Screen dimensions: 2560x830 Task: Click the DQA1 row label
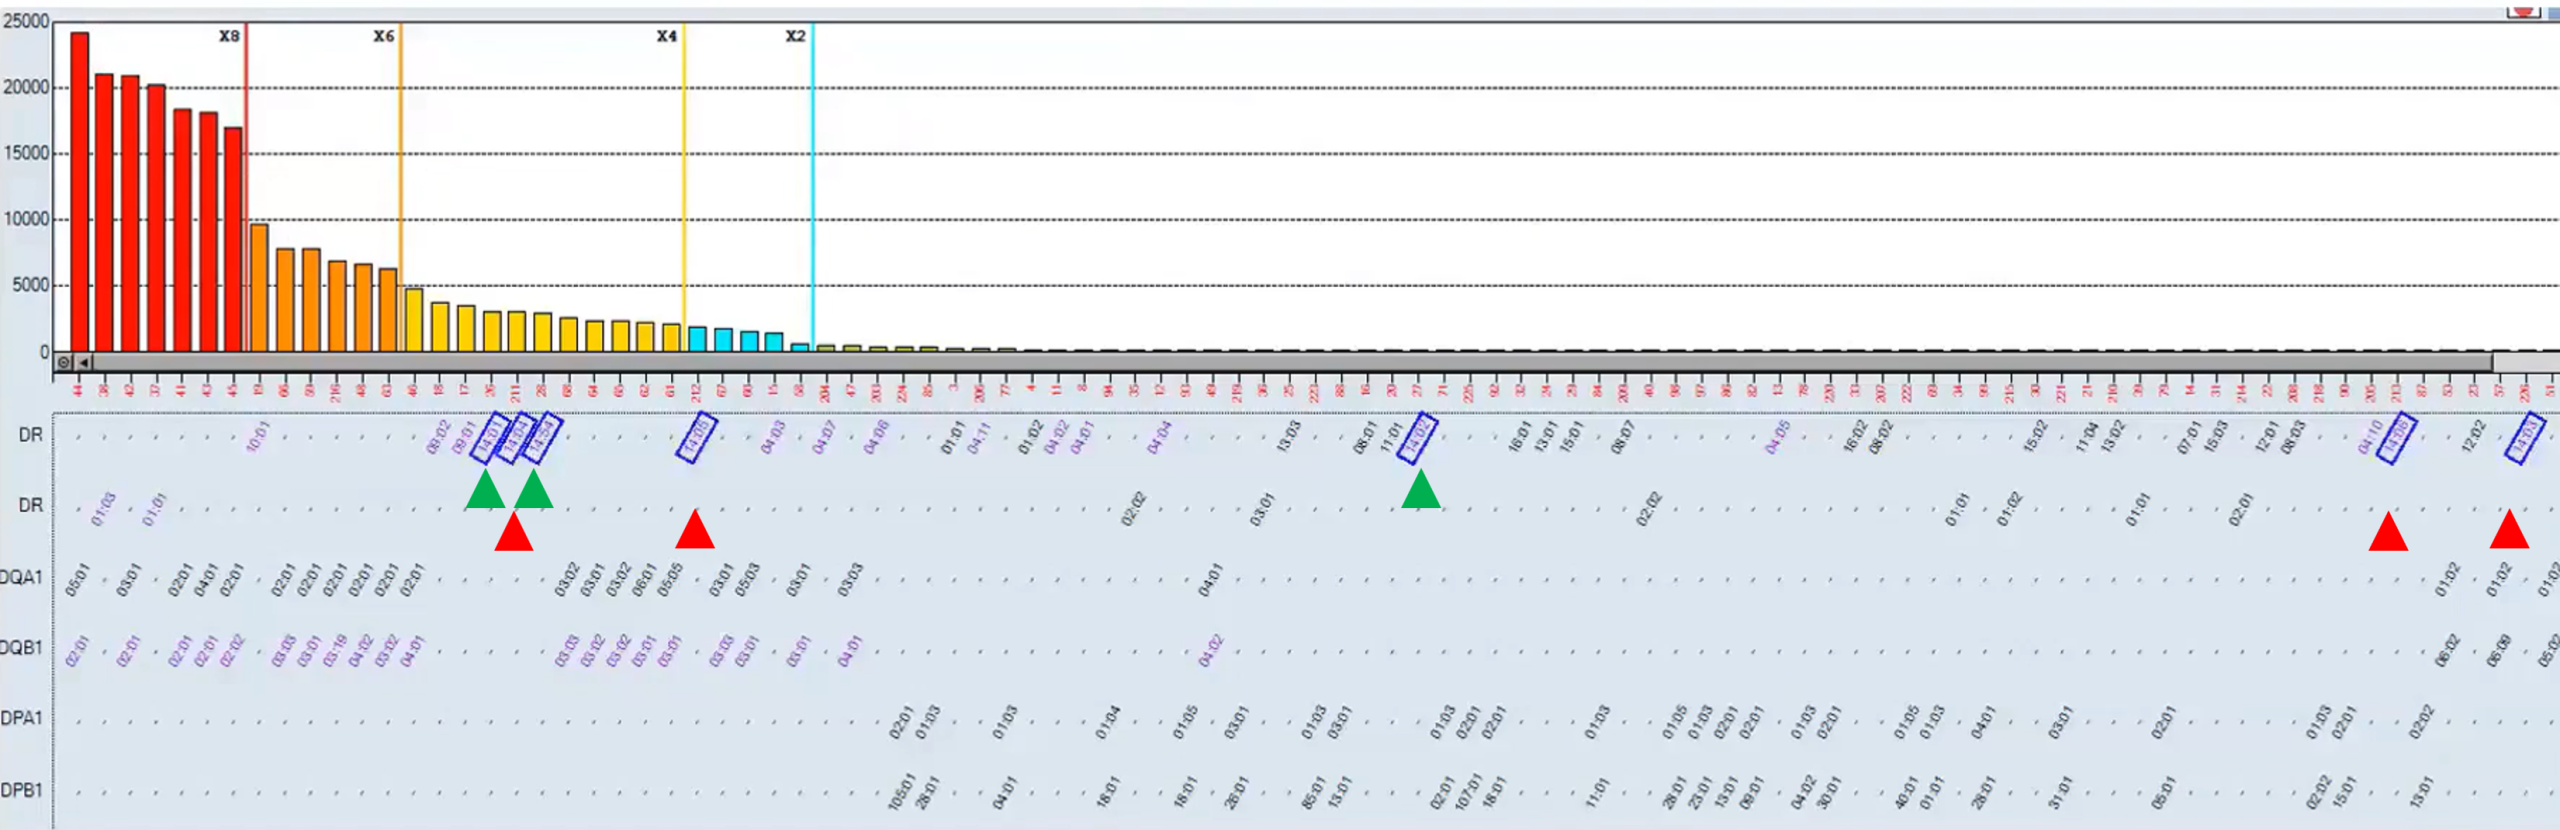tap(22, 577)
